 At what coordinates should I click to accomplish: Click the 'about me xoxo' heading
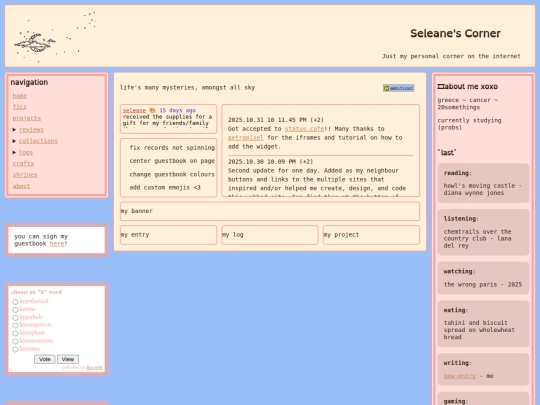(x=467, y=86)
